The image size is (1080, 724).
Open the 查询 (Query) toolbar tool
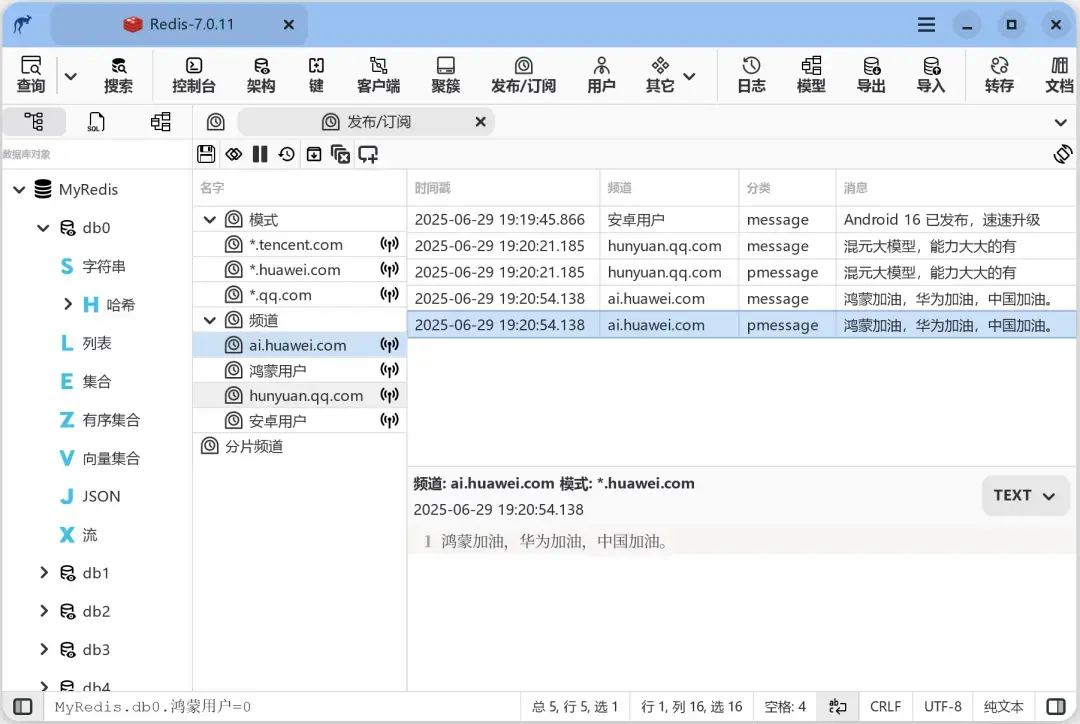tap(30, 74)
